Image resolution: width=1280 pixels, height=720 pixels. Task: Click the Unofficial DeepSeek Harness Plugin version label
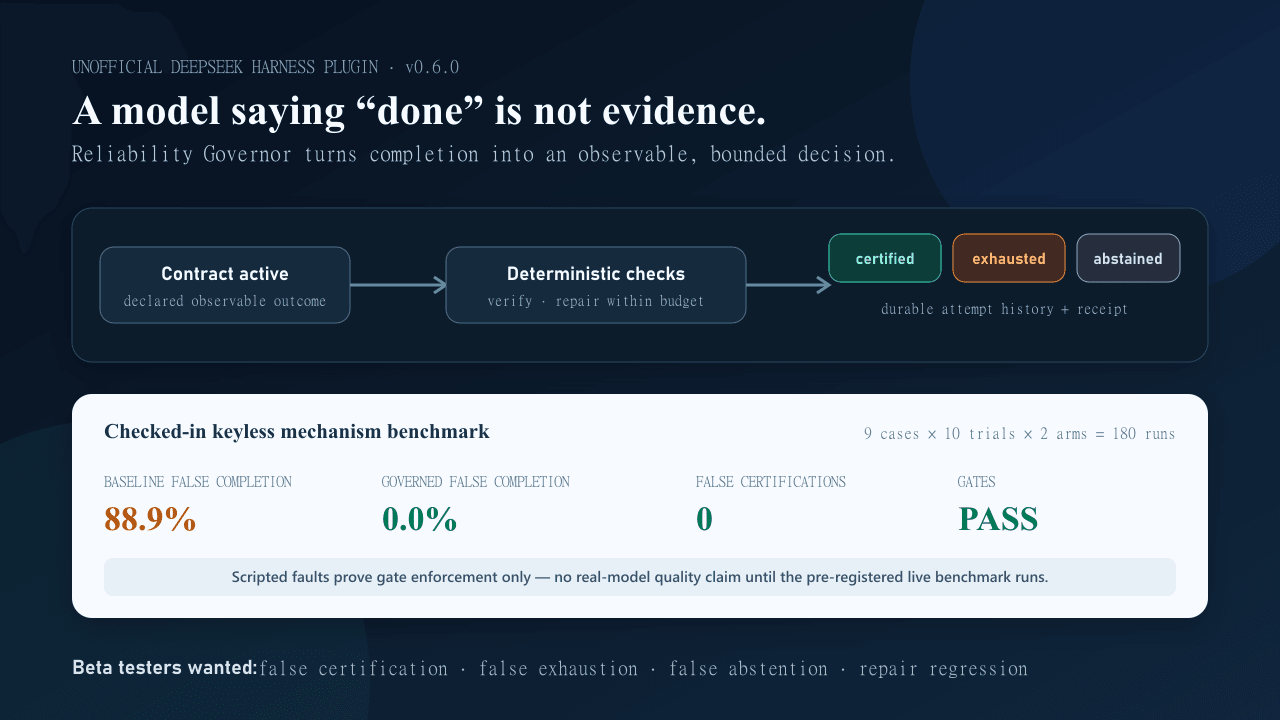(x=265, y=67)
